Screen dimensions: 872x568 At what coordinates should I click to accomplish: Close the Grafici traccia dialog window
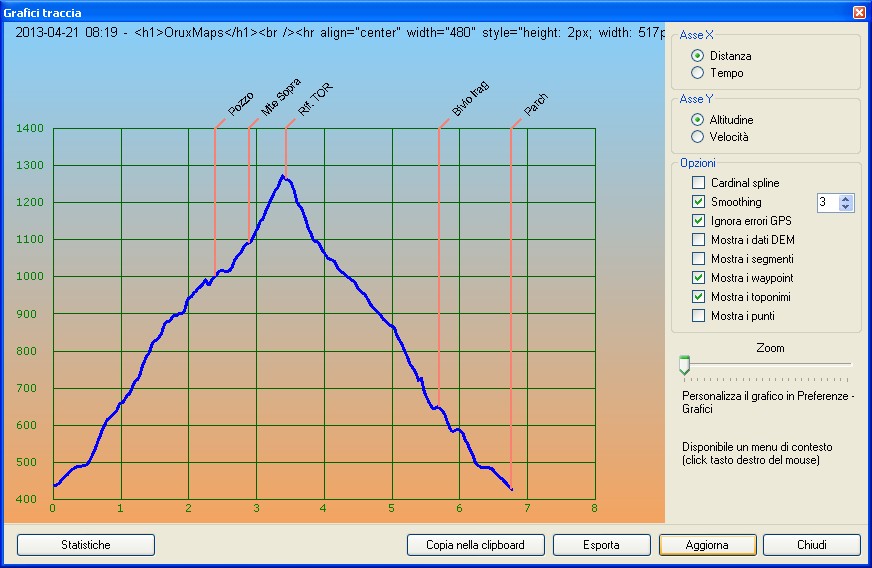(859, 13)
